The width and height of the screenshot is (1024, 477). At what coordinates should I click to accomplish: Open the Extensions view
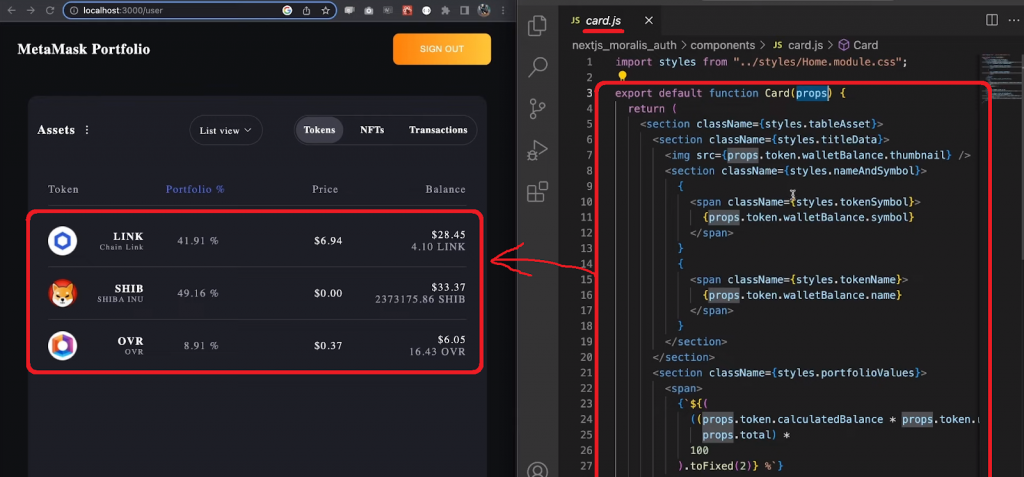(x=537, y=191)
